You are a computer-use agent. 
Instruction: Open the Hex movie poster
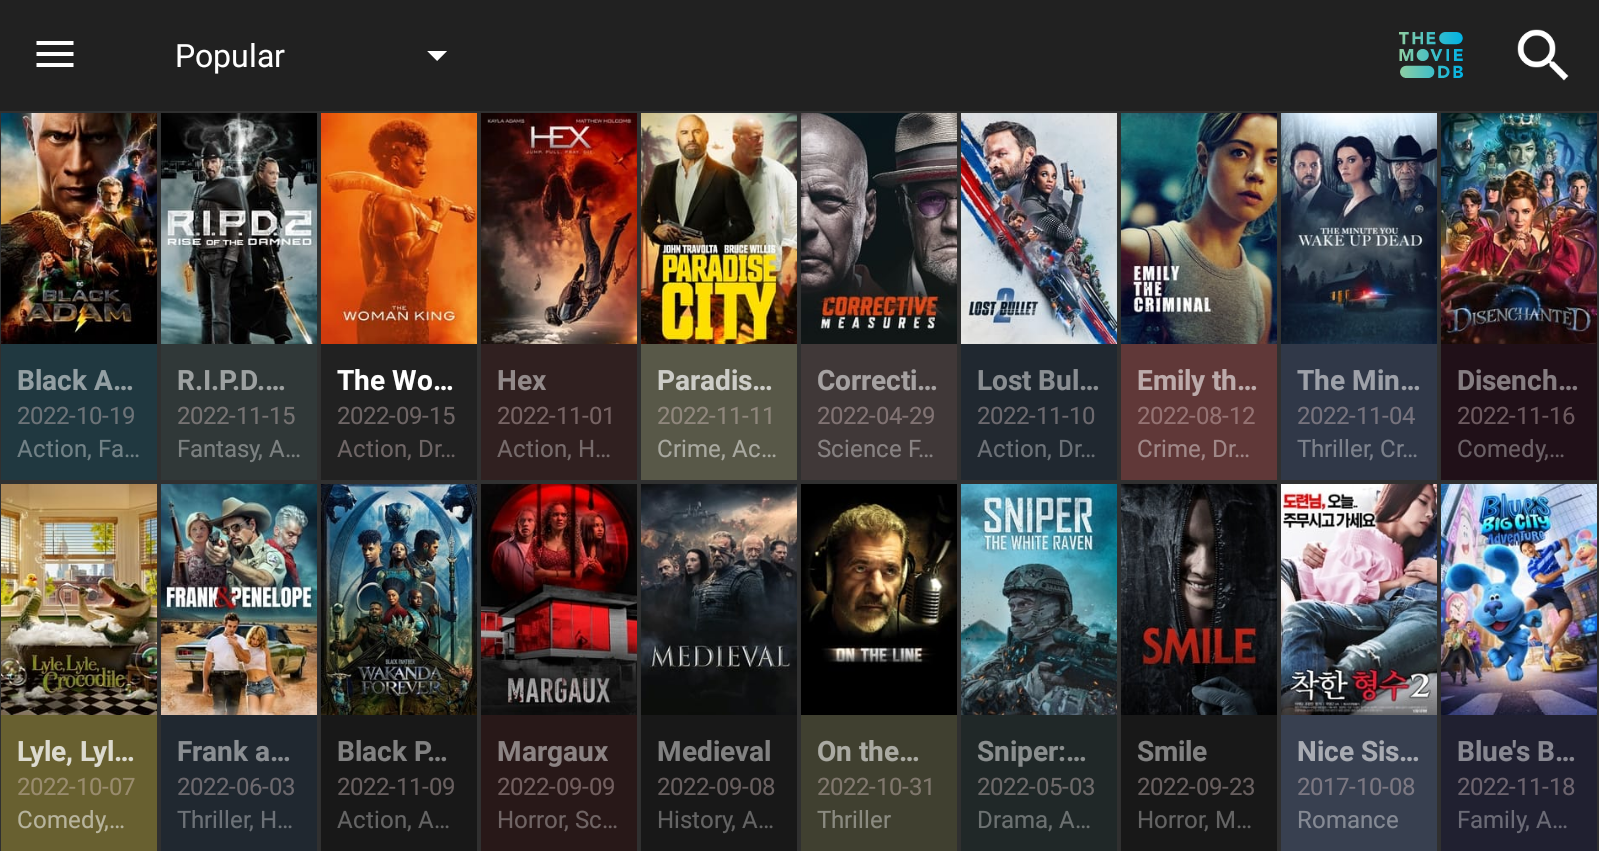pyautogui.click(x=559, y=228)
